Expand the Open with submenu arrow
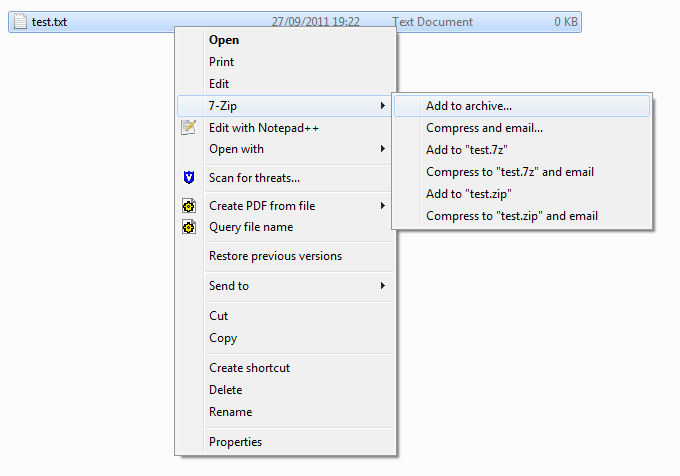 (382, 149)
